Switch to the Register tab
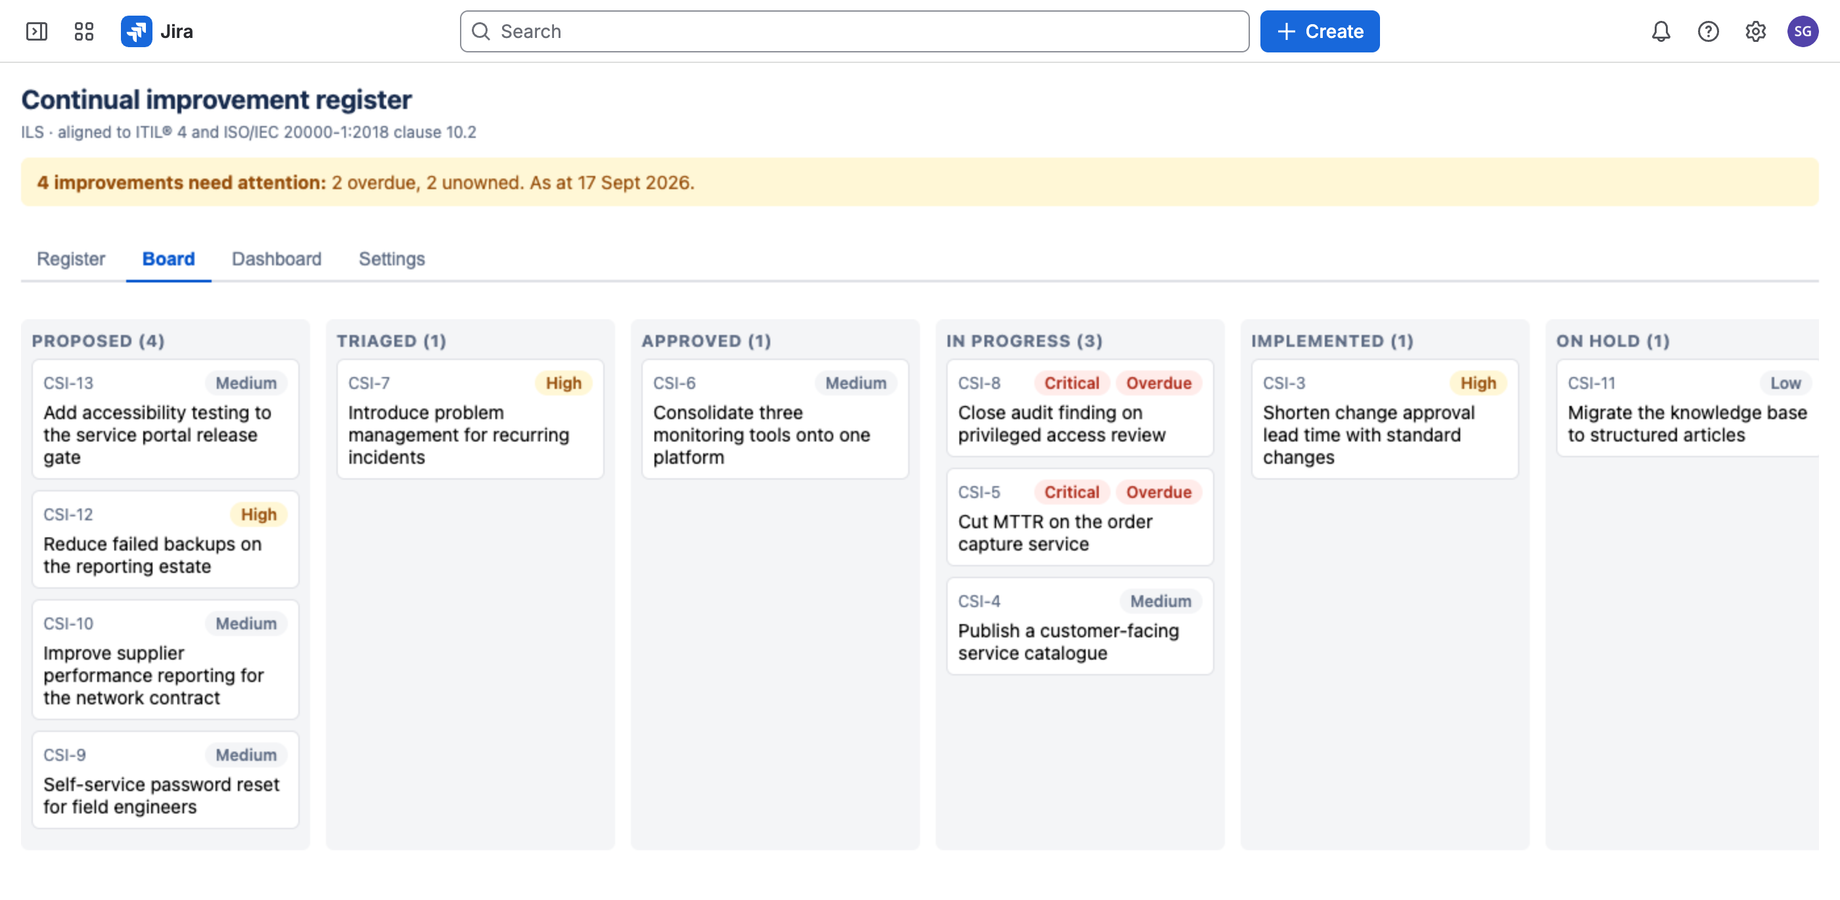This screenshot has height=900, width=1840. tap(71, 259)
